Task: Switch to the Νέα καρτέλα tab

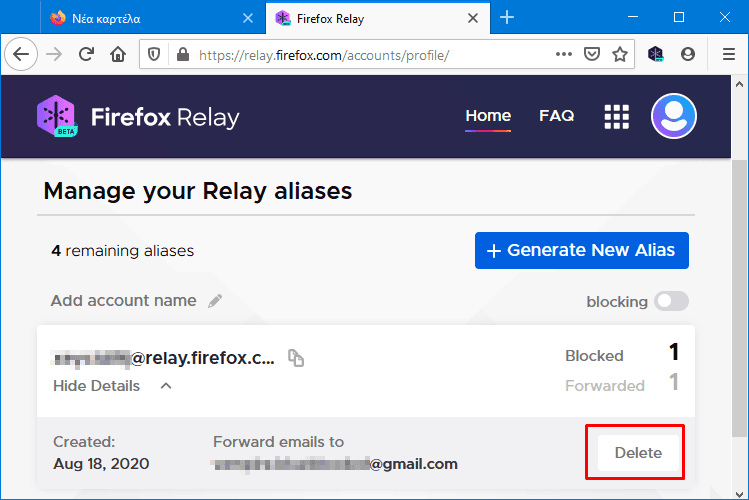Action: click(153, 18)
